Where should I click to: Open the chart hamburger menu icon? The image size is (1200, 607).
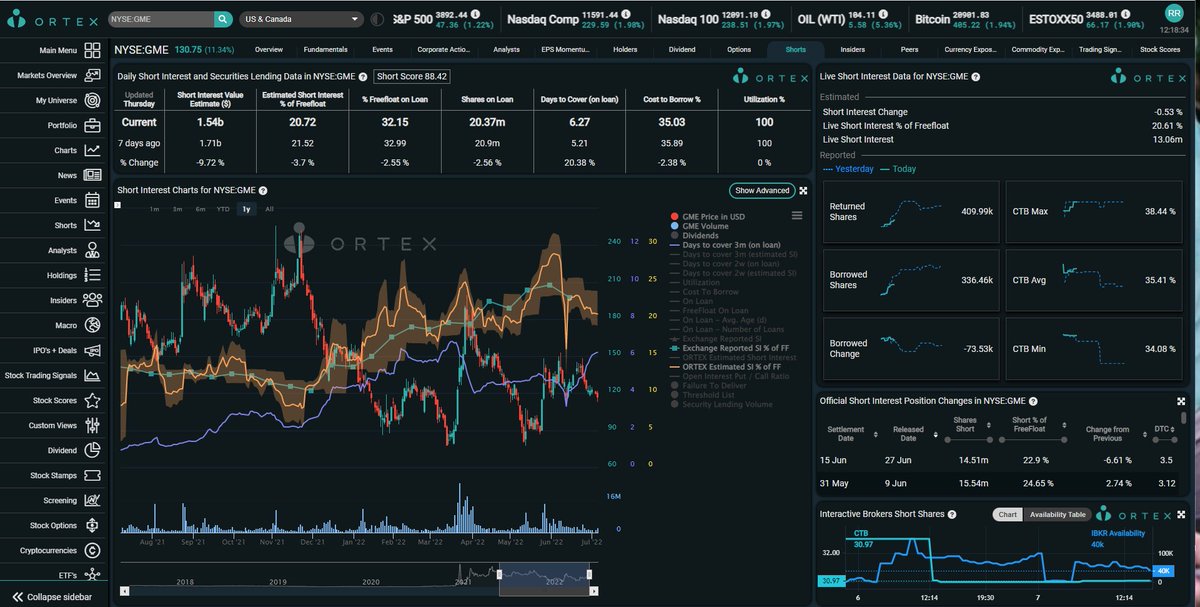[797, 215]
